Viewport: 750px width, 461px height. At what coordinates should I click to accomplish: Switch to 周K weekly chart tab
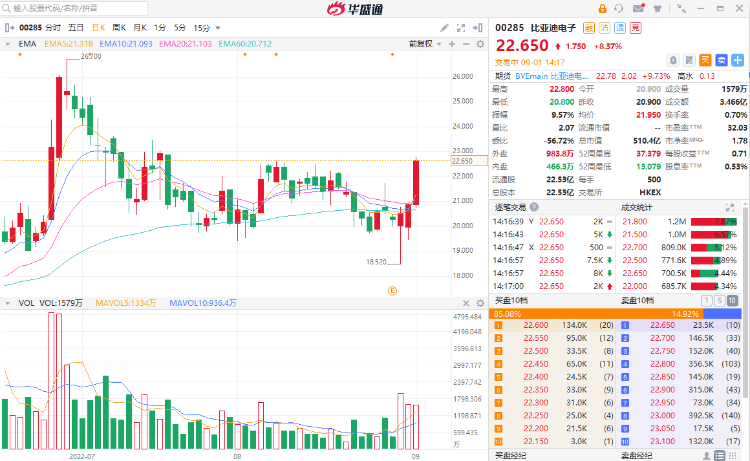click(x=119, y=28)
